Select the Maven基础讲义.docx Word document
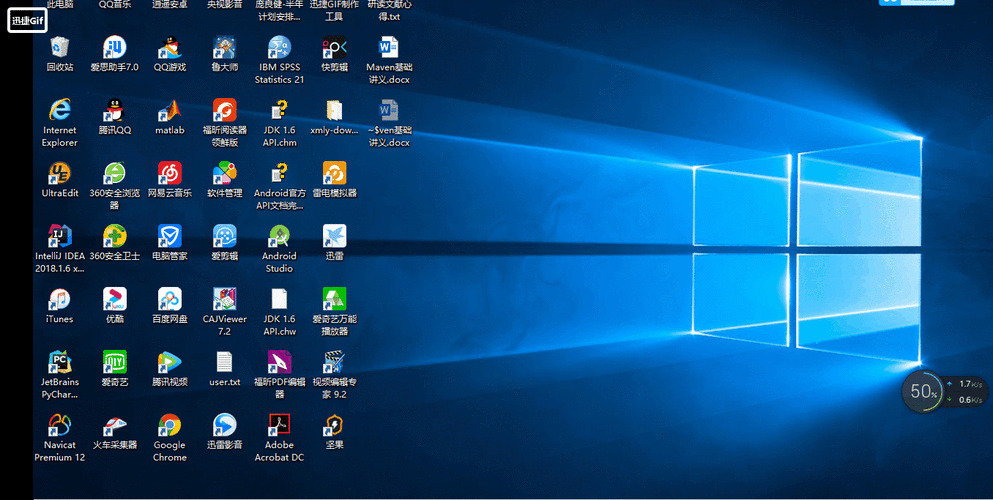Screen dimensions: 993x500 click(x=389, y=47)
